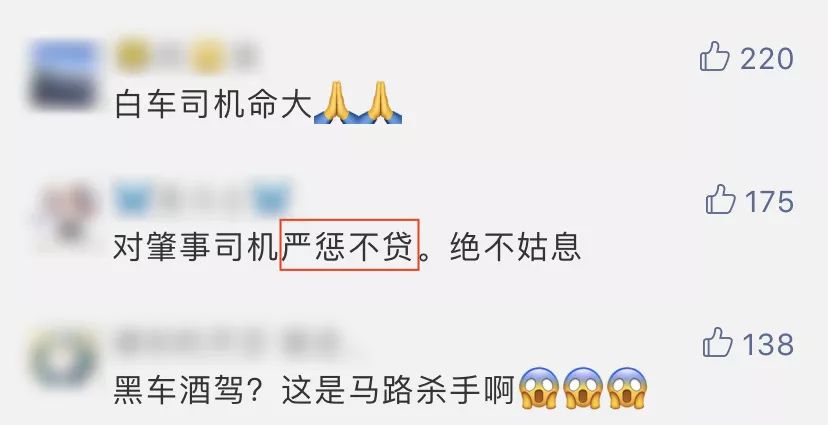Open avatar of the 白车司机命大 commenter
Viewport: 828px width, 425px height.
[65, 74]
